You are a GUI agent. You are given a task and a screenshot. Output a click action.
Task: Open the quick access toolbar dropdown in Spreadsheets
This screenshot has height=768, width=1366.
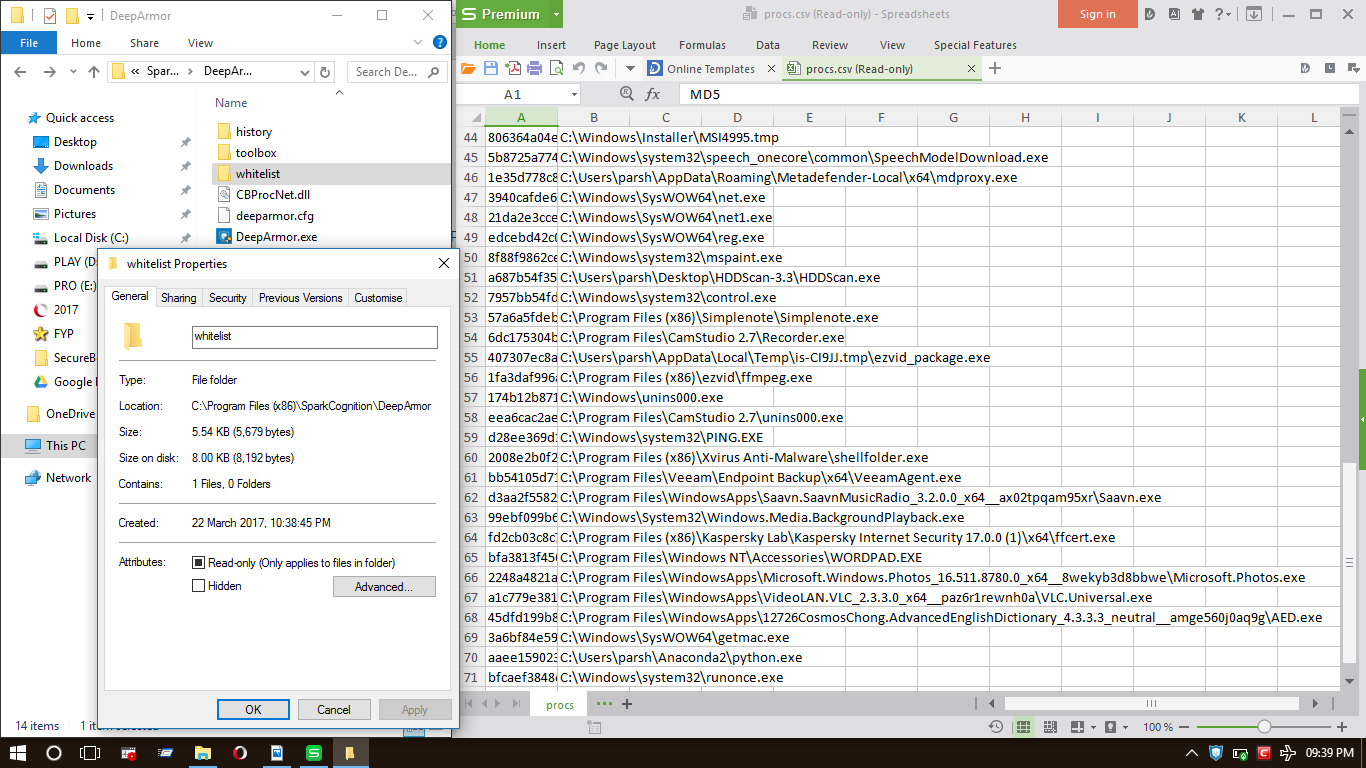(x=630, y=69)
